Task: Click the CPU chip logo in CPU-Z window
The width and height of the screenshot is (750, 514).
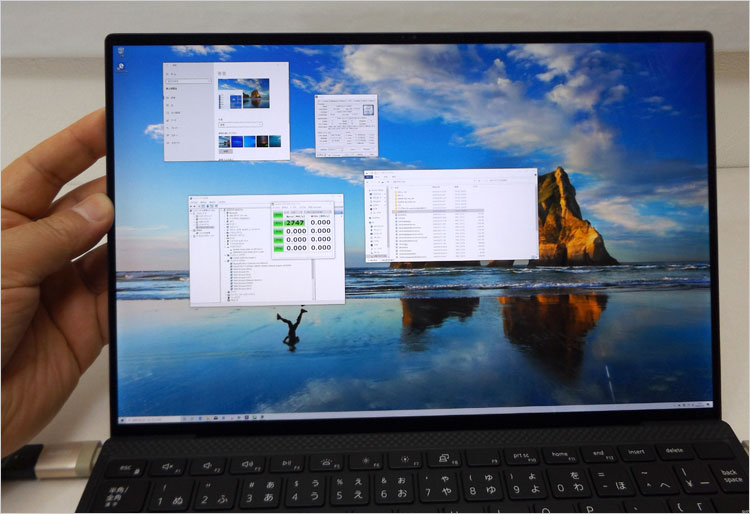Action: click(368, 110)
